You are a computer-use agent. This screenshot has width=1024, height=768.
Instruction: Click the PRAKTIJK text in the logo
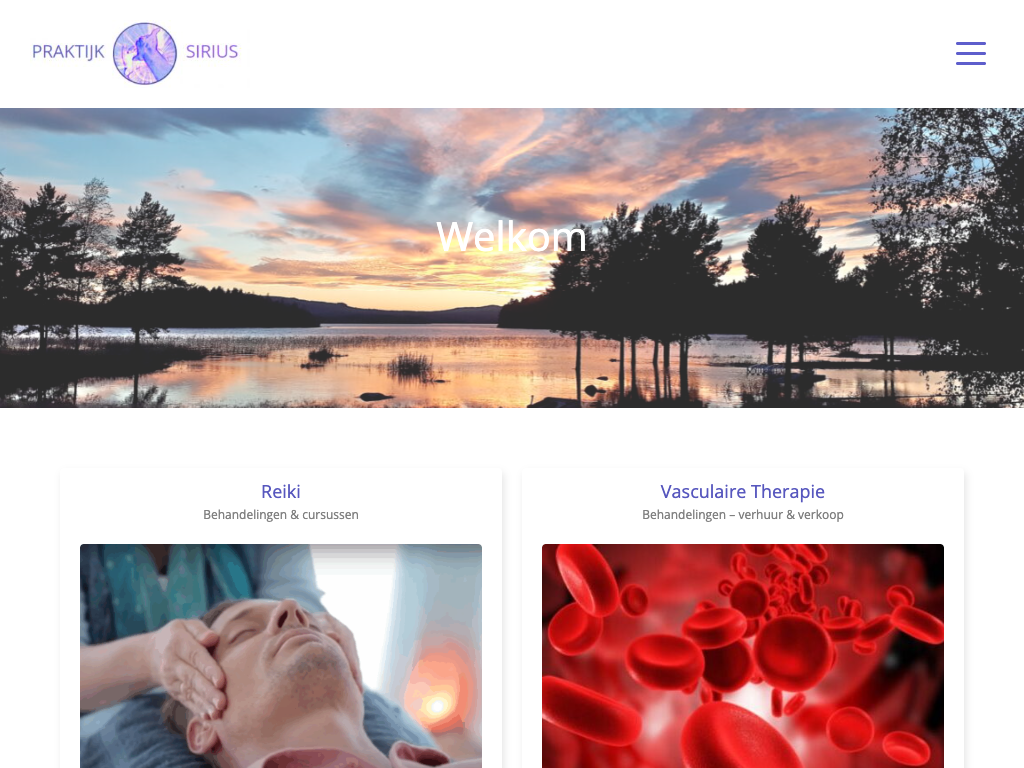pos(68,52)
